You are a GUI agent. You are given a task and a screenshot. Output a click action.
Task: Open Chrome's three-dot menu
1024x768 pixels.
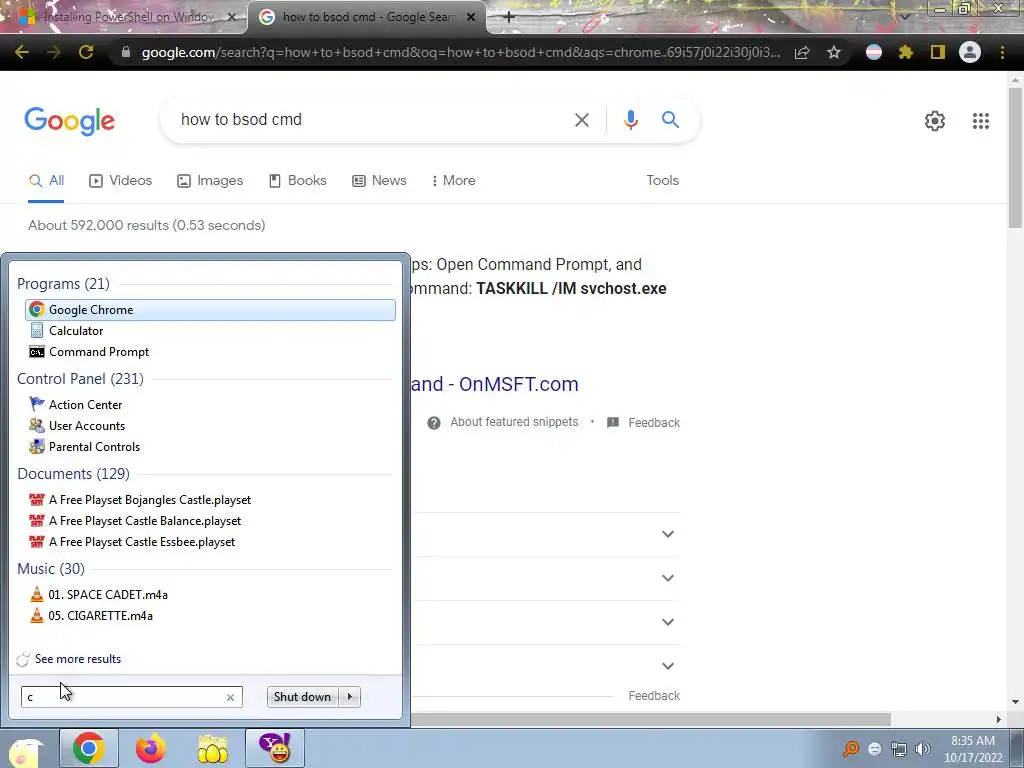[x=1002, y=52]
